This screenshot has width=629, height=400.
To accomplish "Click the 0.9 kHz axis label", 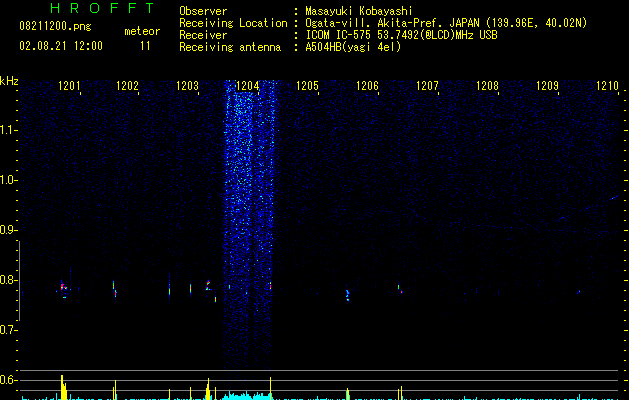I will coord(8,230).
